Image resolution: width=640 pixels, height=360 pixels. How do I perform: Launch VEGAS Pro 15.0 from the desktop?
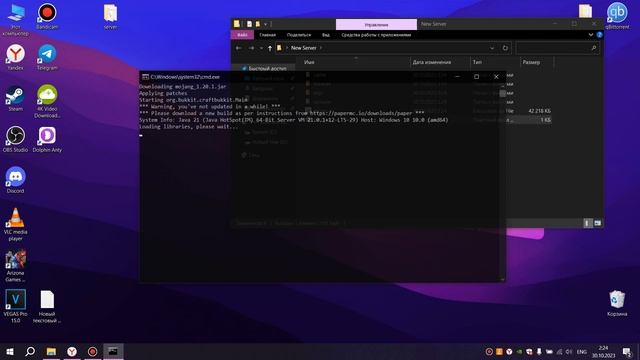pos(16,306)
